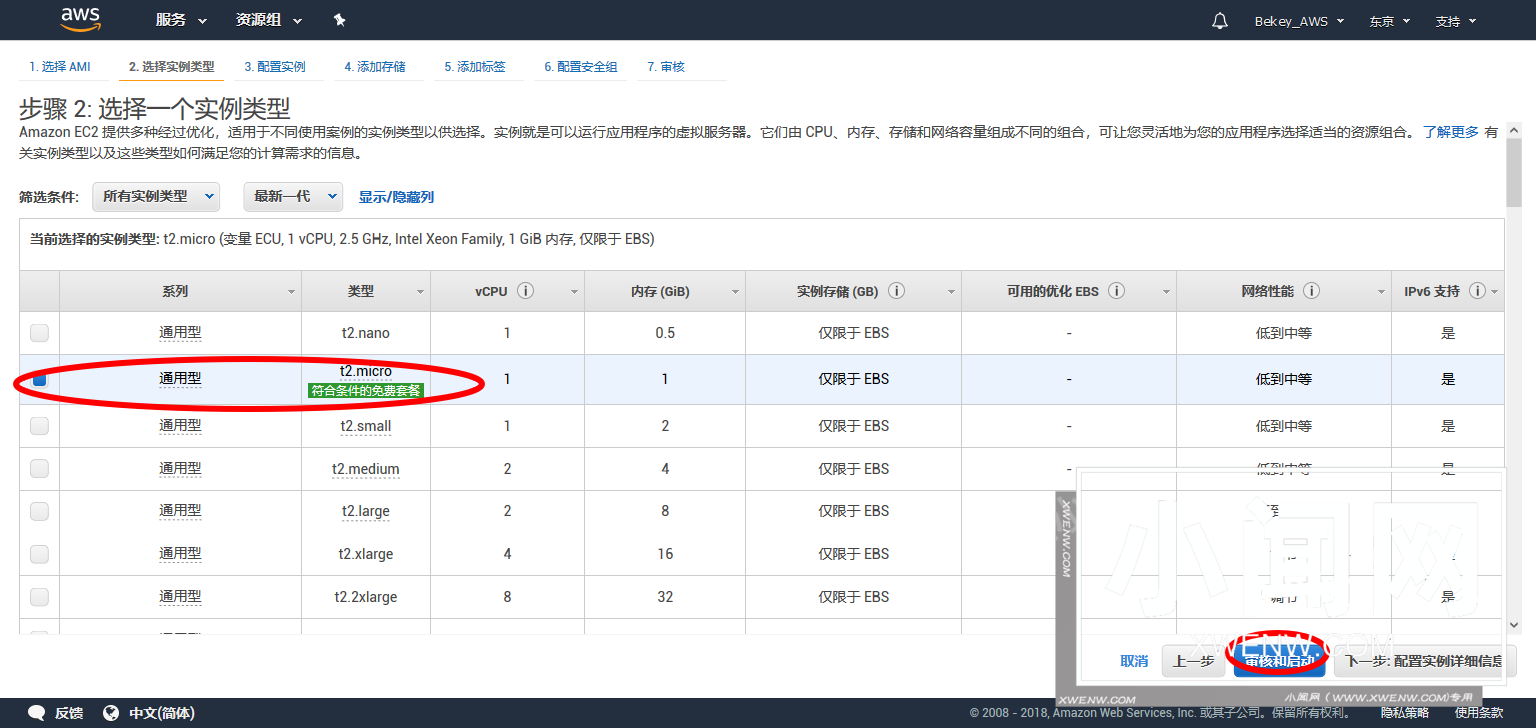This screenshot has height=728, width=1536.
Task: Open the 服务 menu
Action: [x=181, y=21]
